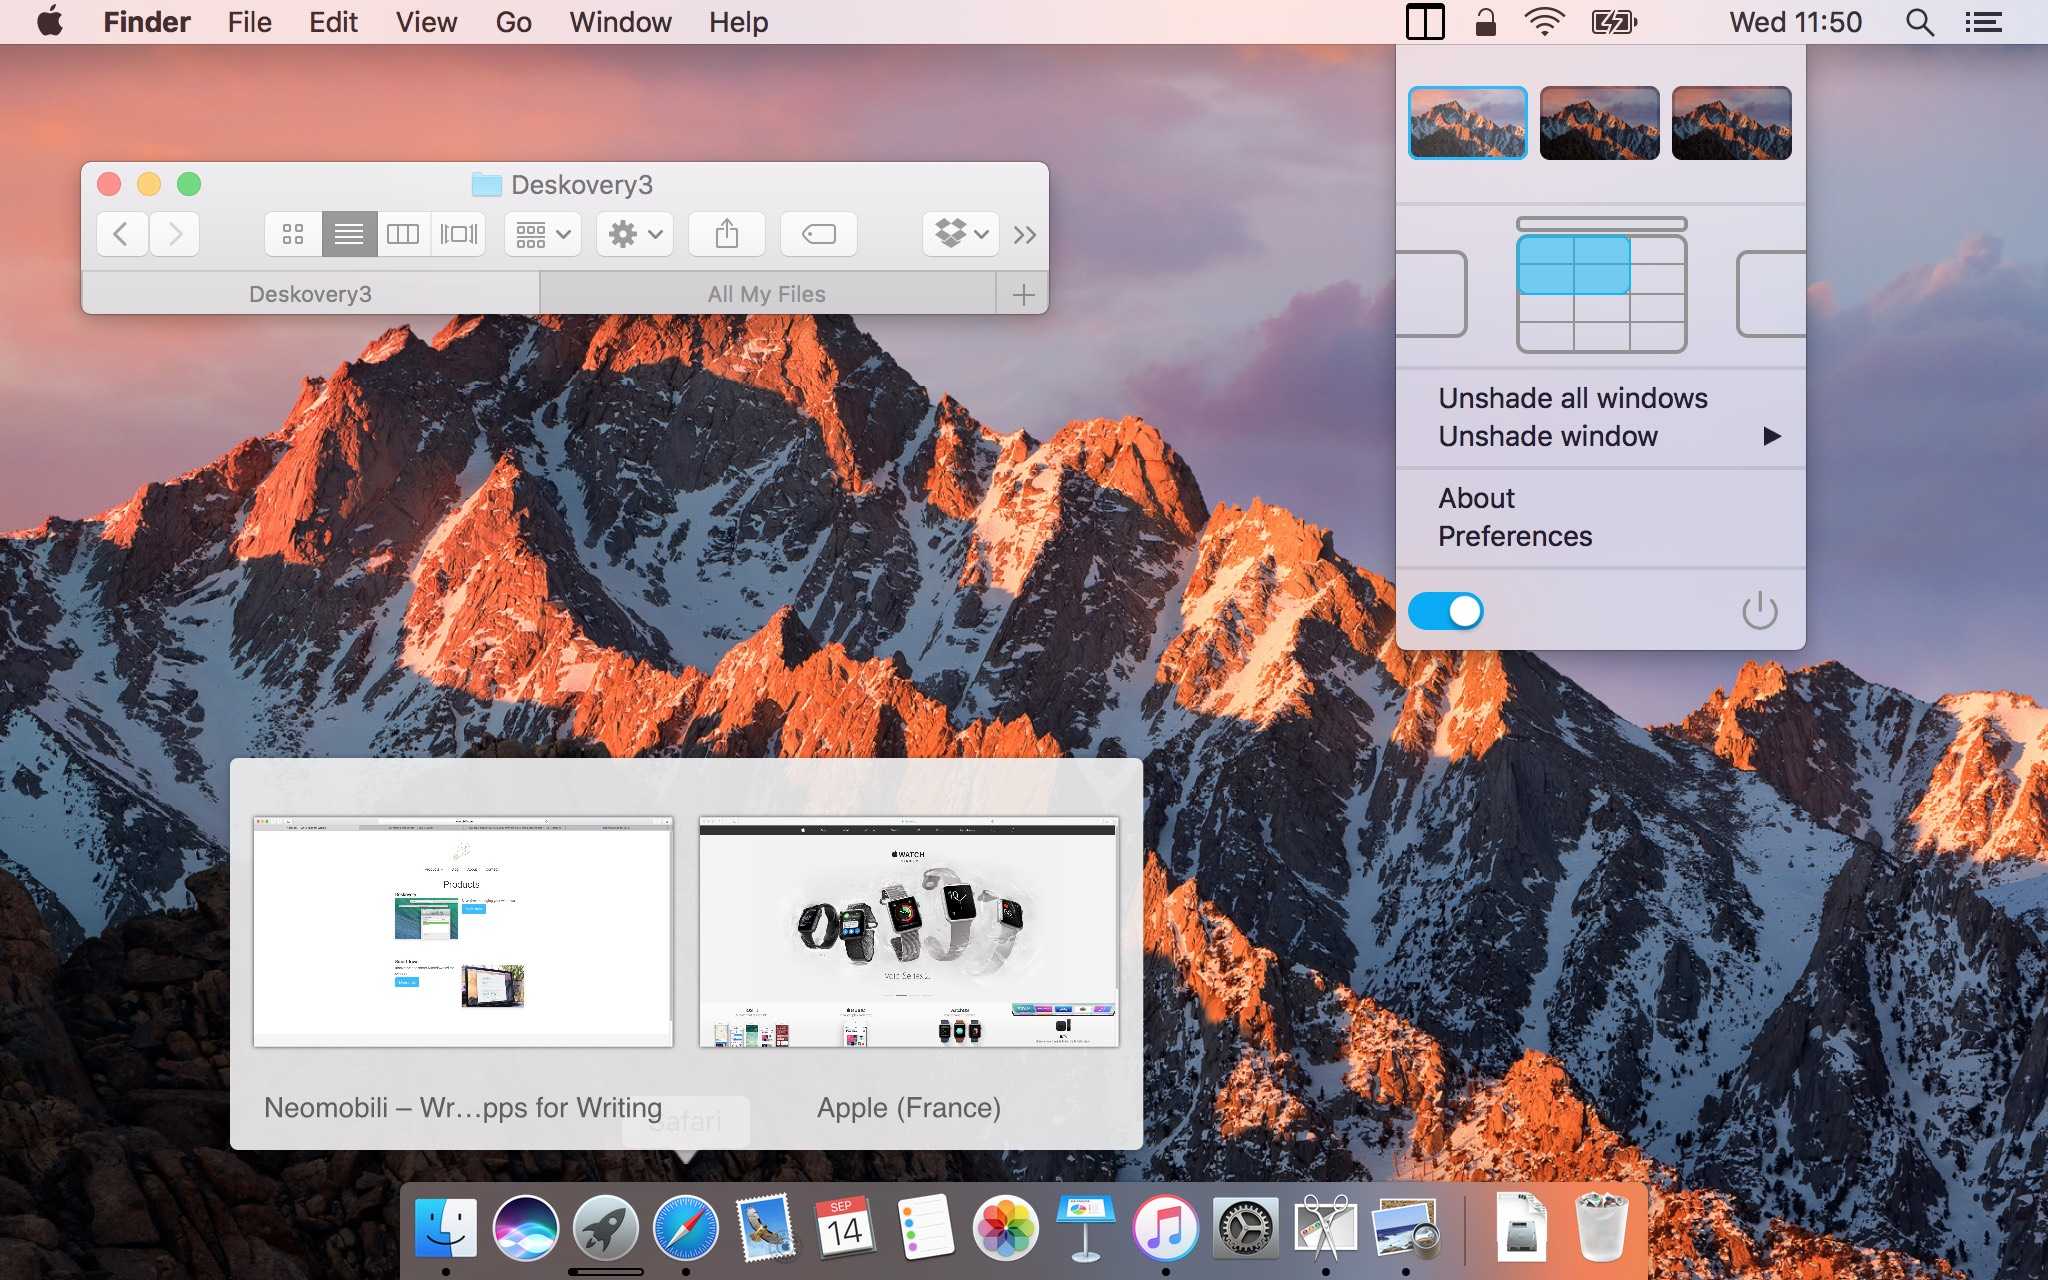
Task: Expand the group by options dropdown in Finder
Action: click(540, 234)
